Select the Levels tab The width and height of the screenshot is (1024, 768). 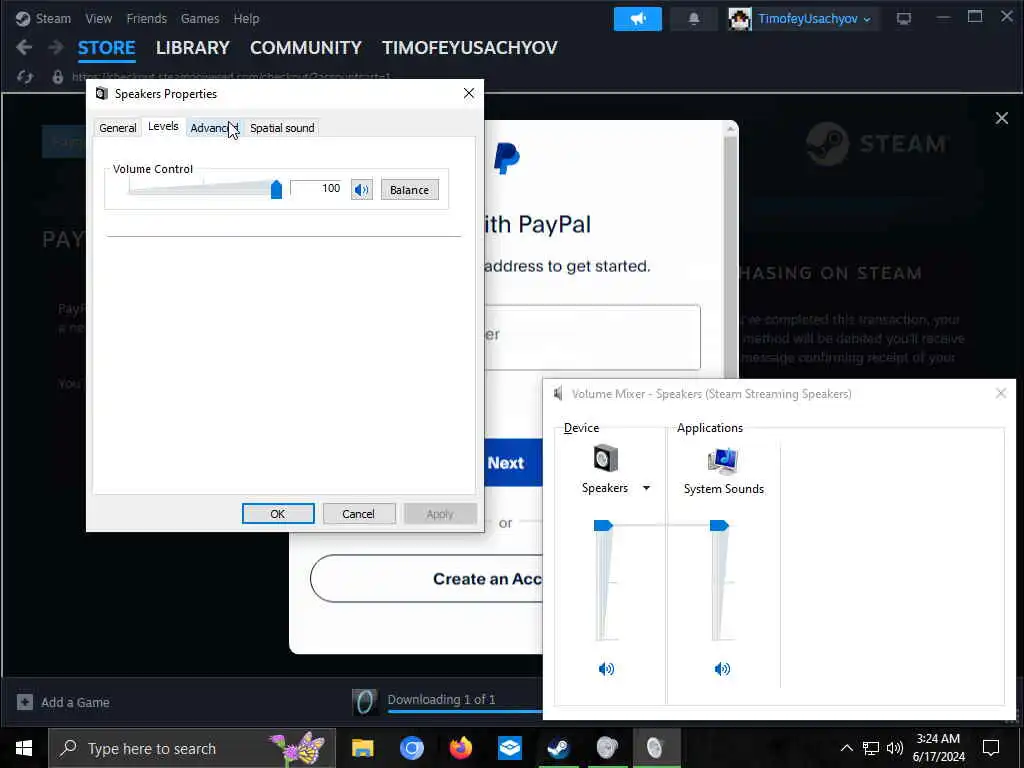click(x=163, y=127)
